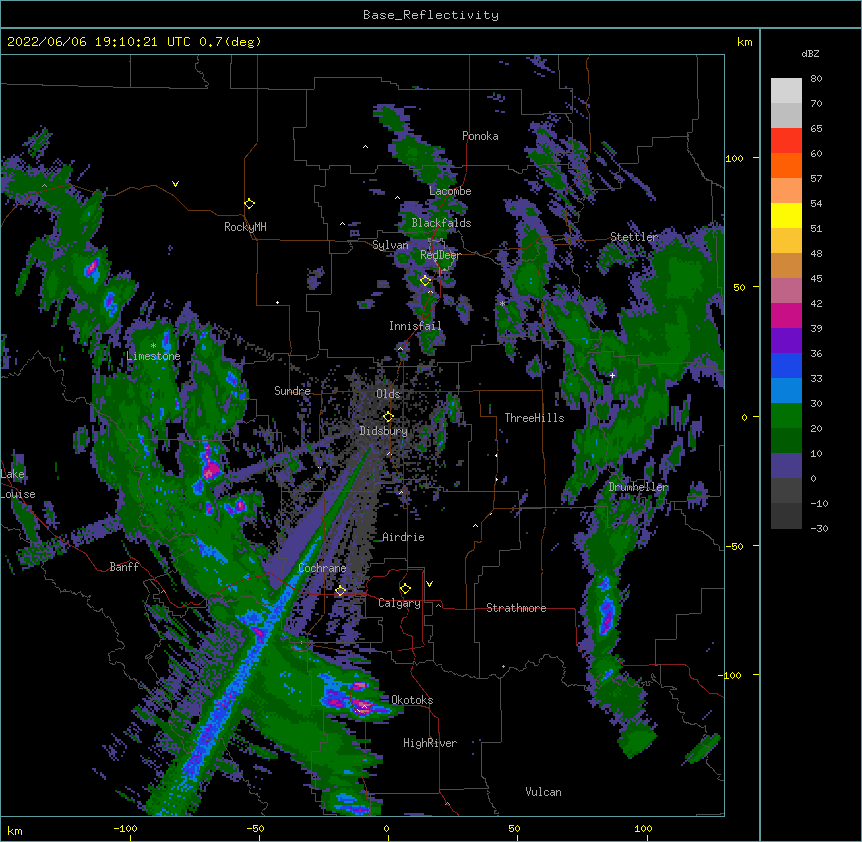
Task: Click the Base_Reflectivity title
Action: [x=431, y=15]
